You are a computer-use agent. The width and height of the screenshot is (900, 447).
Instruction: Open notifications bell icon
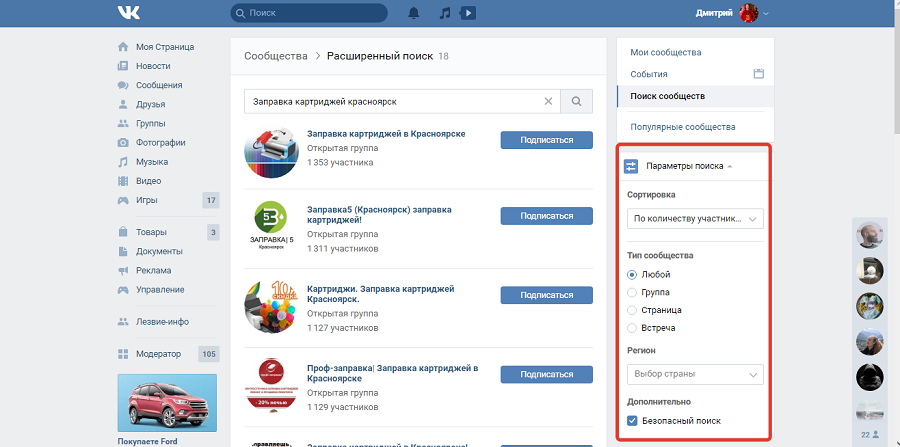coord(414,13)
